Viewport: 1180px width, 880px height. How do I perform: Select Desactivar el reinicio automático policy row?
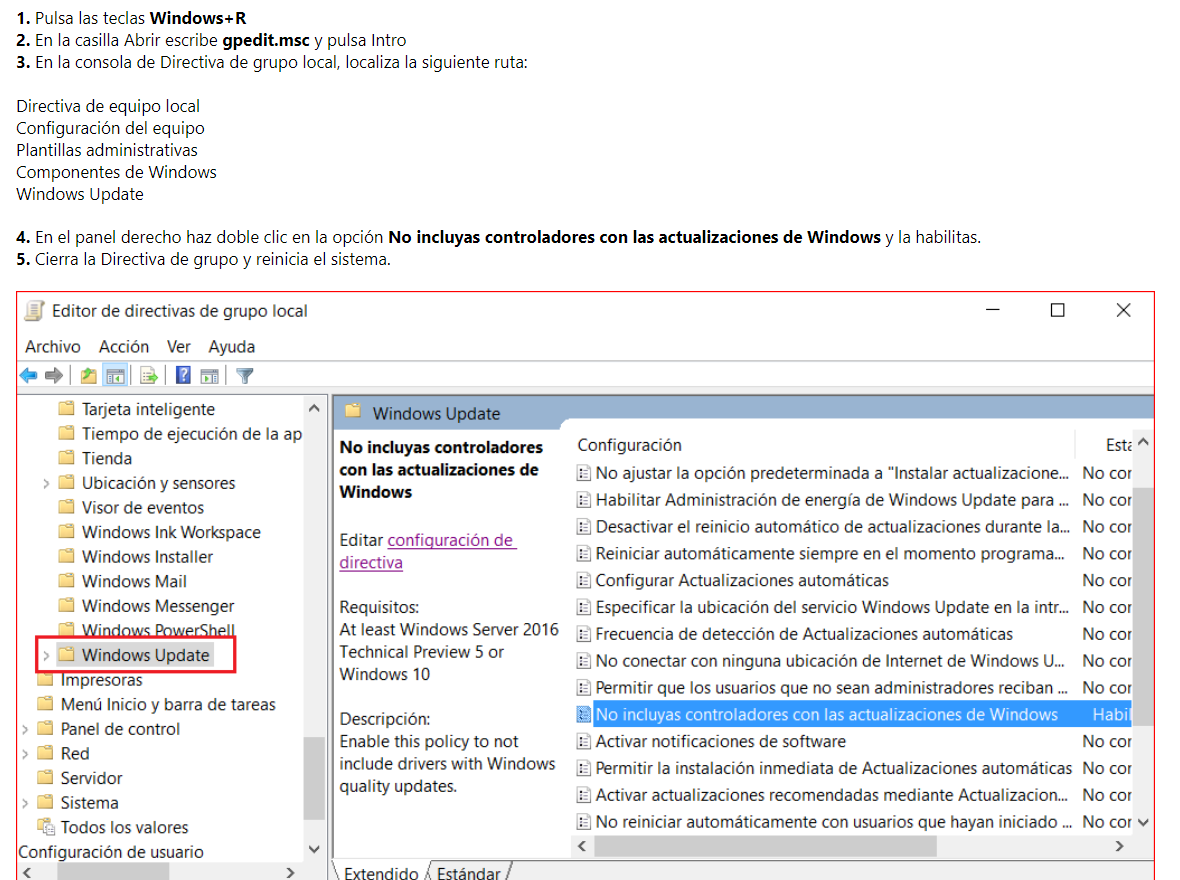[x=853, y=527]
